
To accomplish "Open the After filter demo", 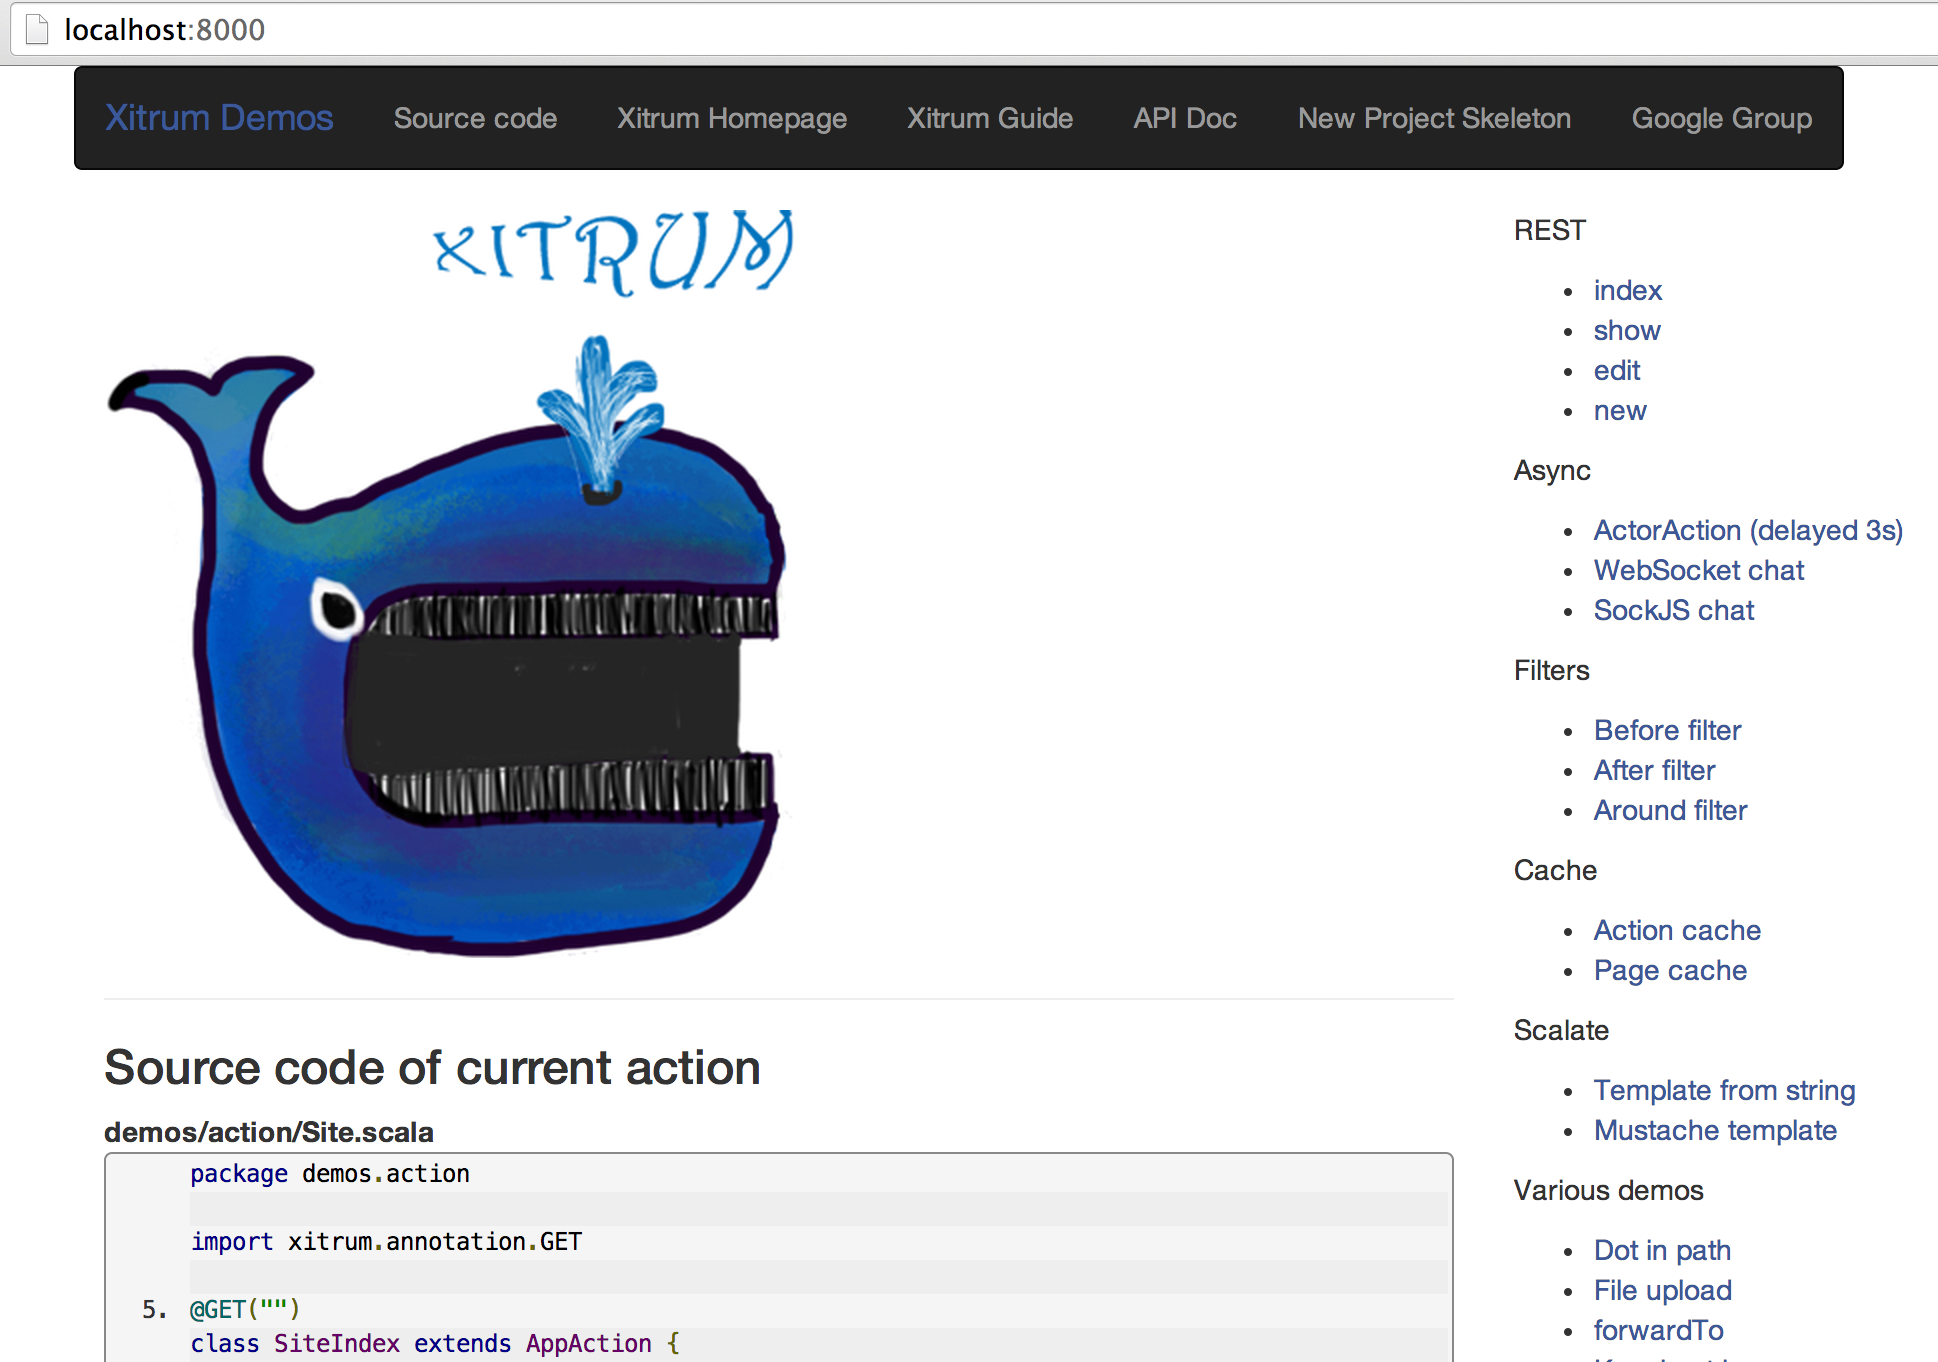I will pyautogui.click(x=1654, y=770).
